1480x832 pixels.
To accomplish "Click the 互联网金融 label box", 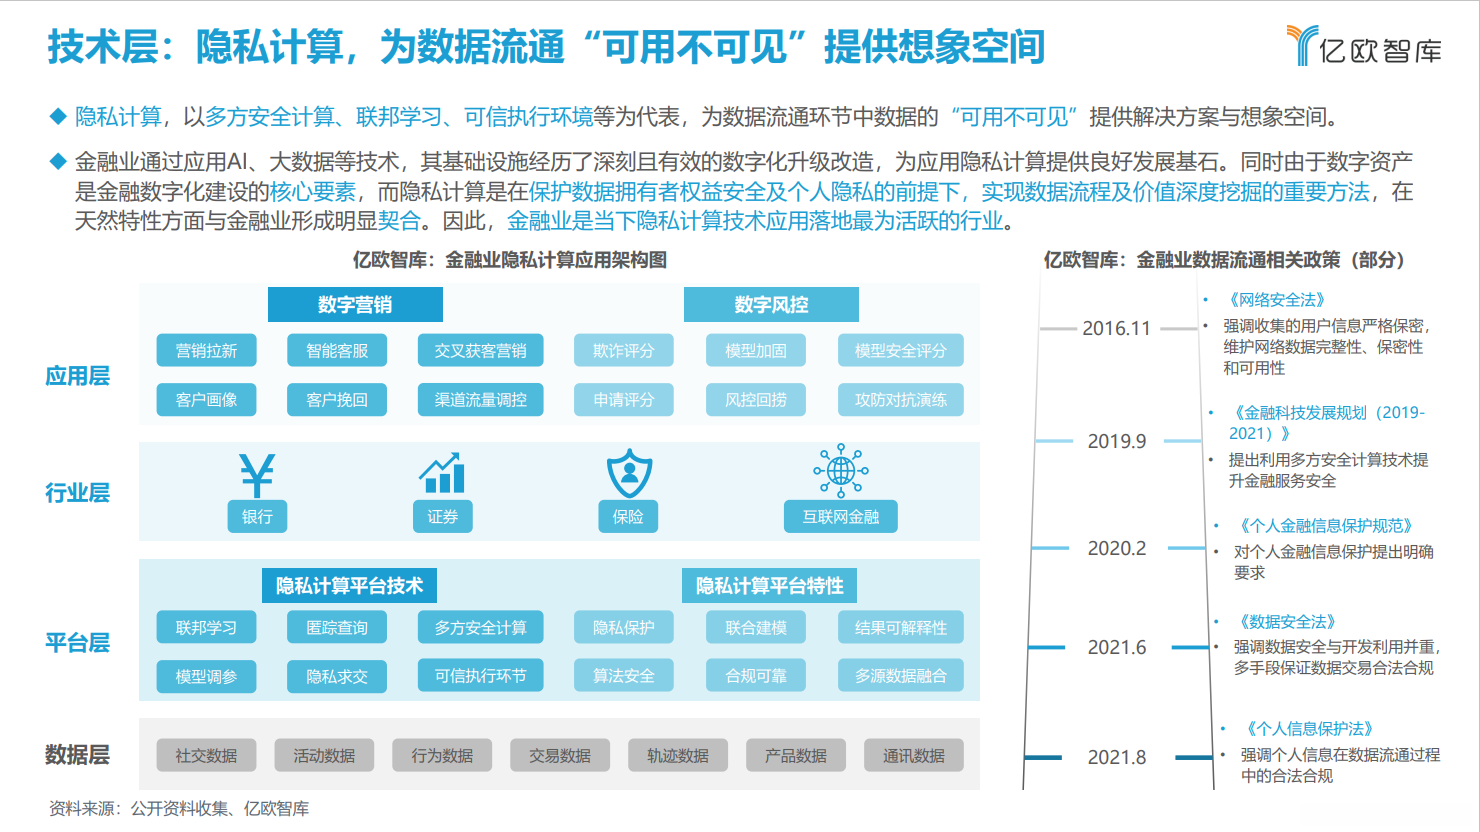I will (841, 517).
